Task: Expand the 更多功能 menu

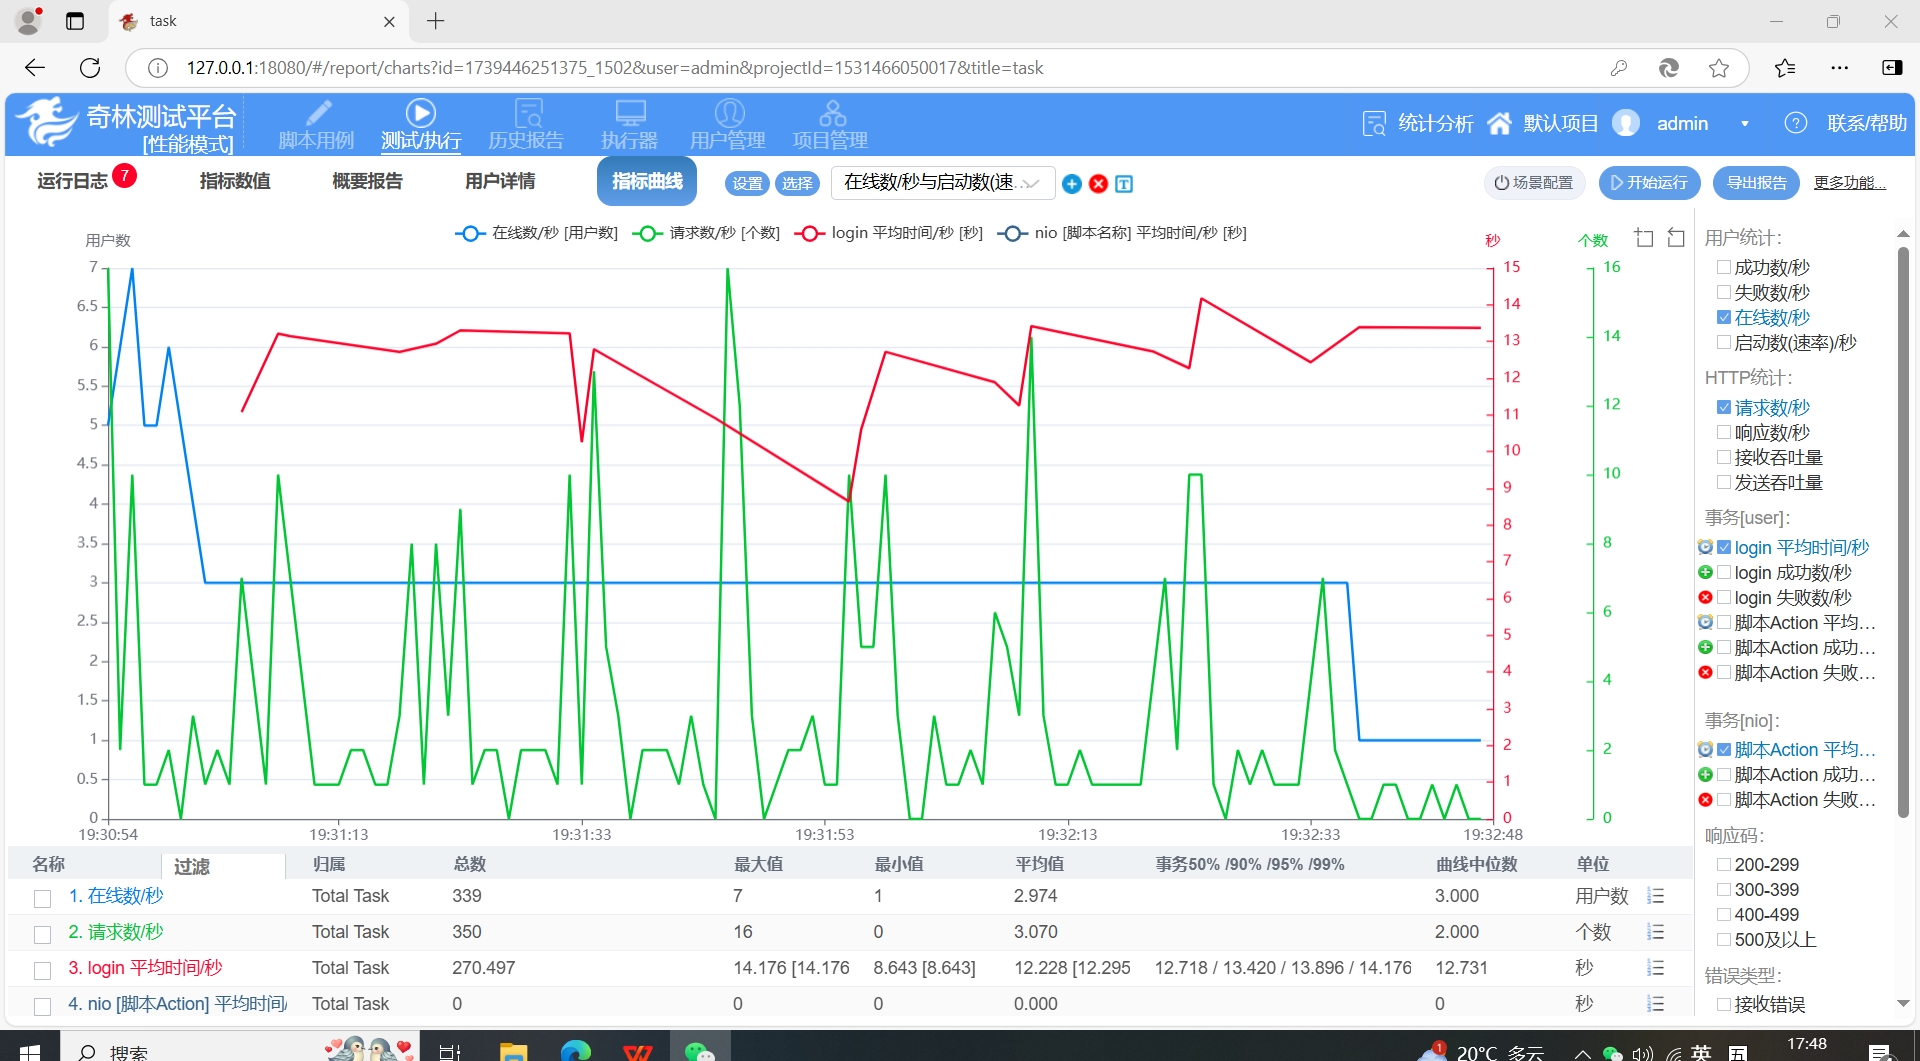Action: 1849,182
